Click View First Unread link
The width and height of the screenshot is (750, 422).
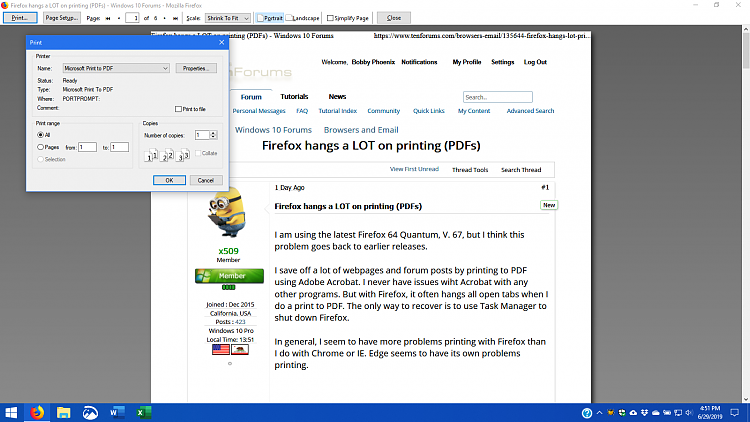tap(414, 169)
